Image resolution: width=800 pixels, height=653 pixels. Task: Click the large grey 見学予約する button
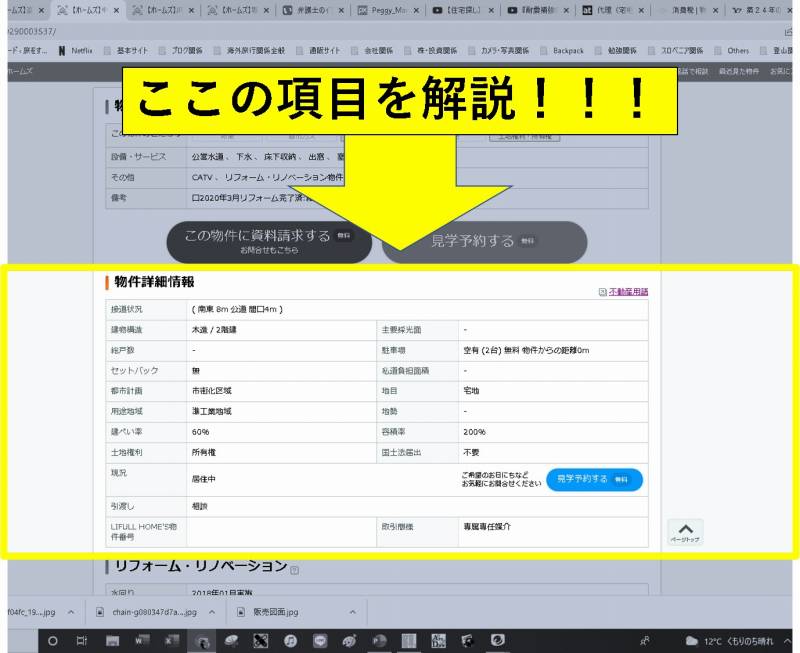[x=484, y=241]
